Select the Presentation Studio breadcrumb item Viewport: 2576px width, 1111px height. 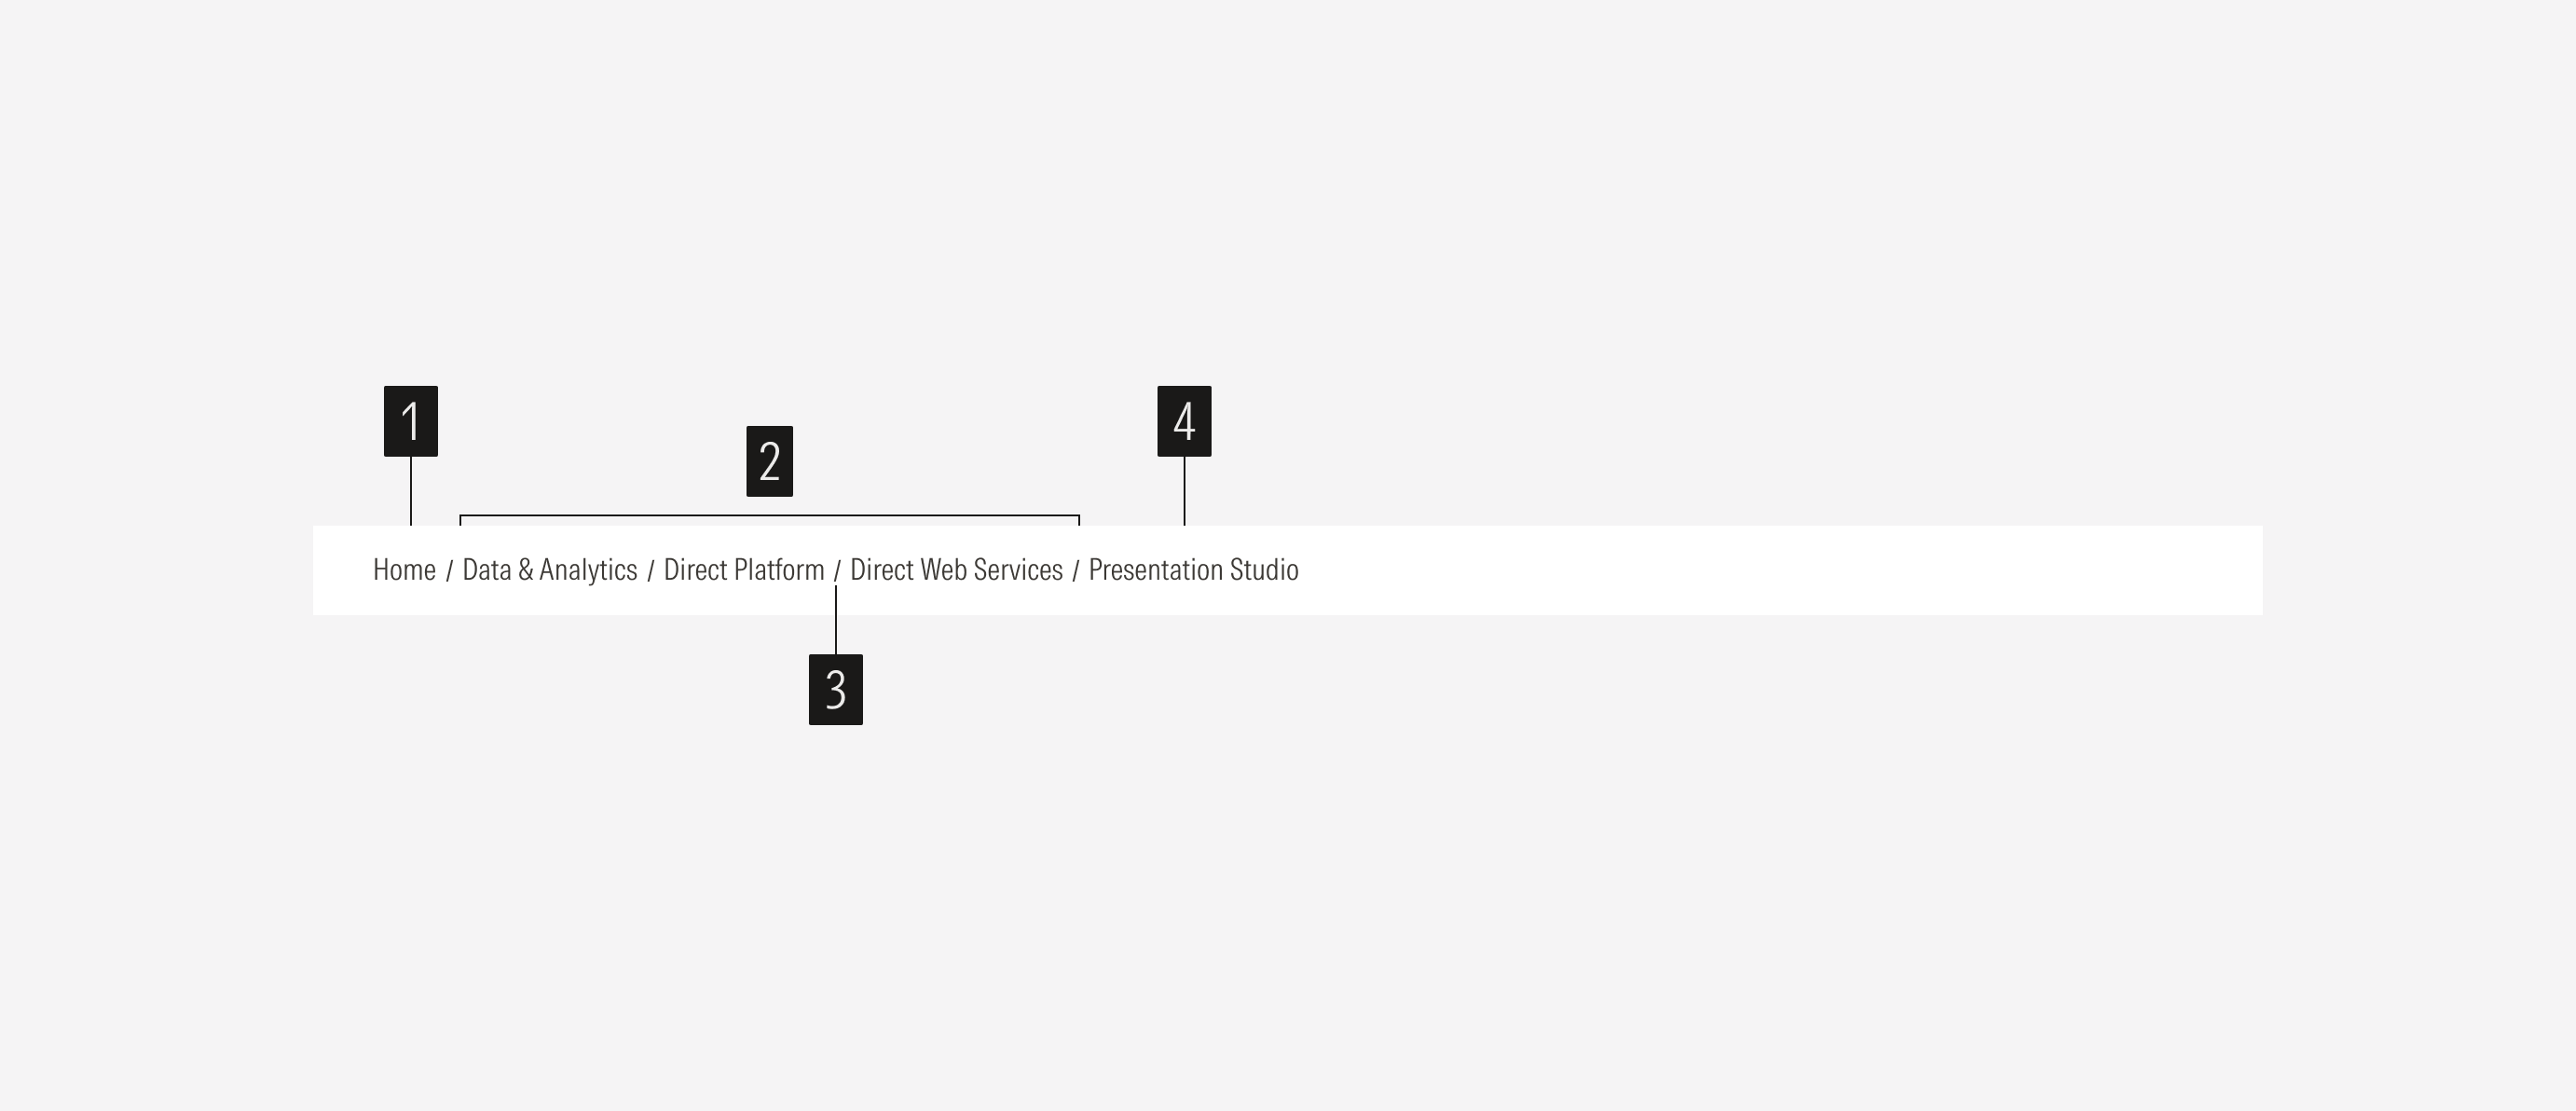(1193, 570)
